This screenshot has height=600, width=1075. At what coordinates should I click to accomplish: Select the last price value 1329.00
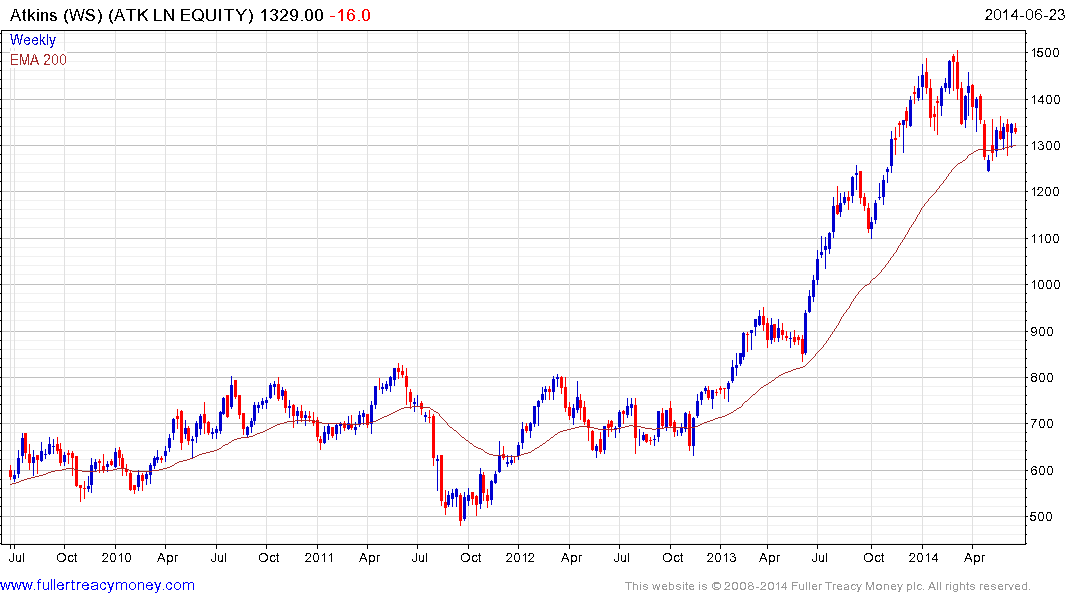coord(291,15)
